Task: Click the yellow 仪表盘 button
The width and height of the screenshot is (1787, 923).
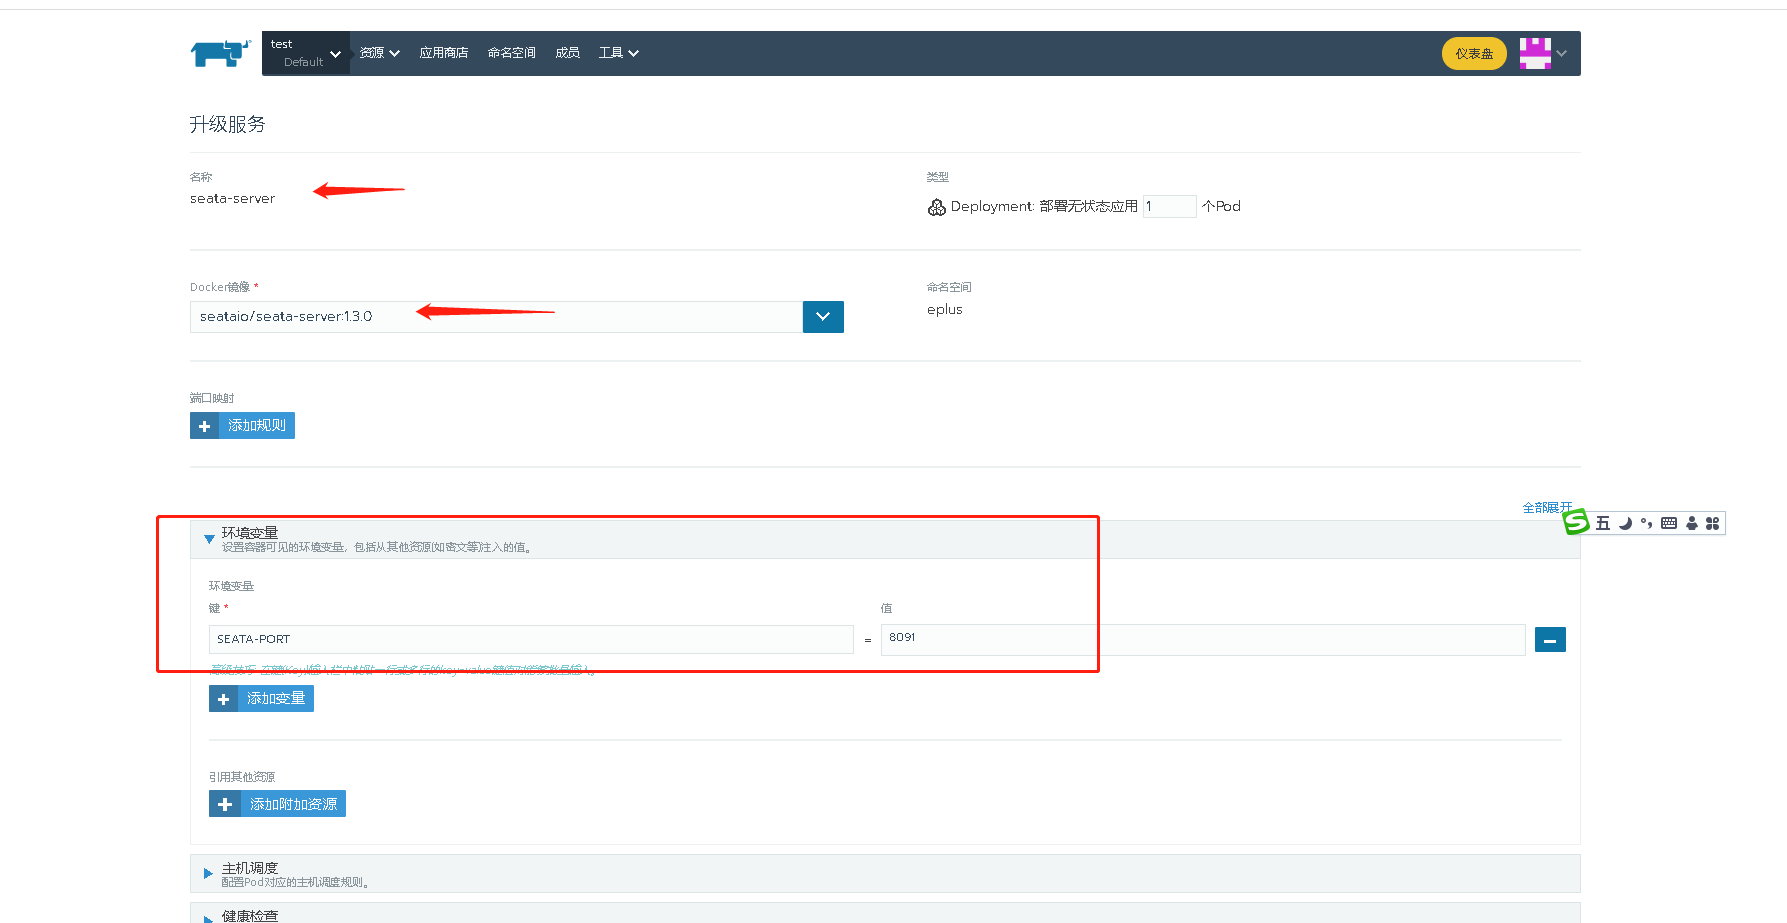Action: (x=1474, y=54)
